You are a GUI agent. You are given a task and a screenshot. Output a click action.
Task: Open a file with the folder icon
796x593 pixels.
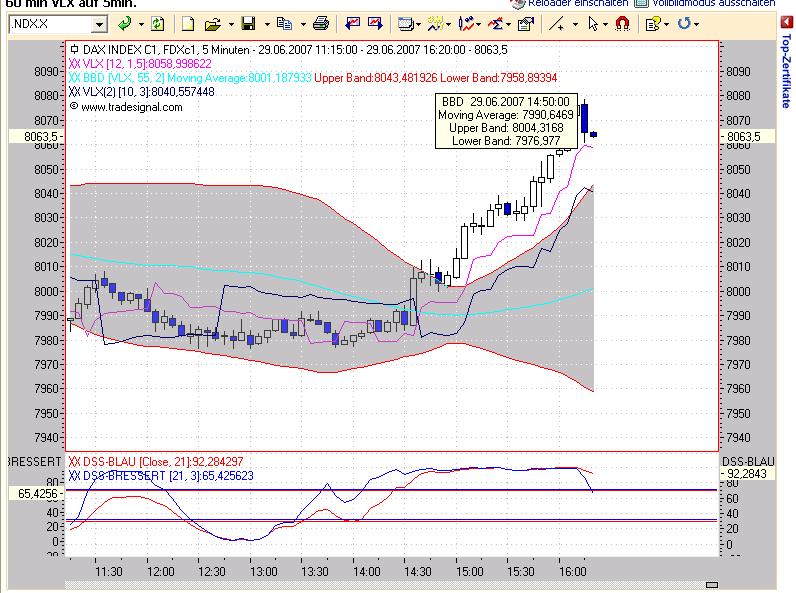(213, 24)
